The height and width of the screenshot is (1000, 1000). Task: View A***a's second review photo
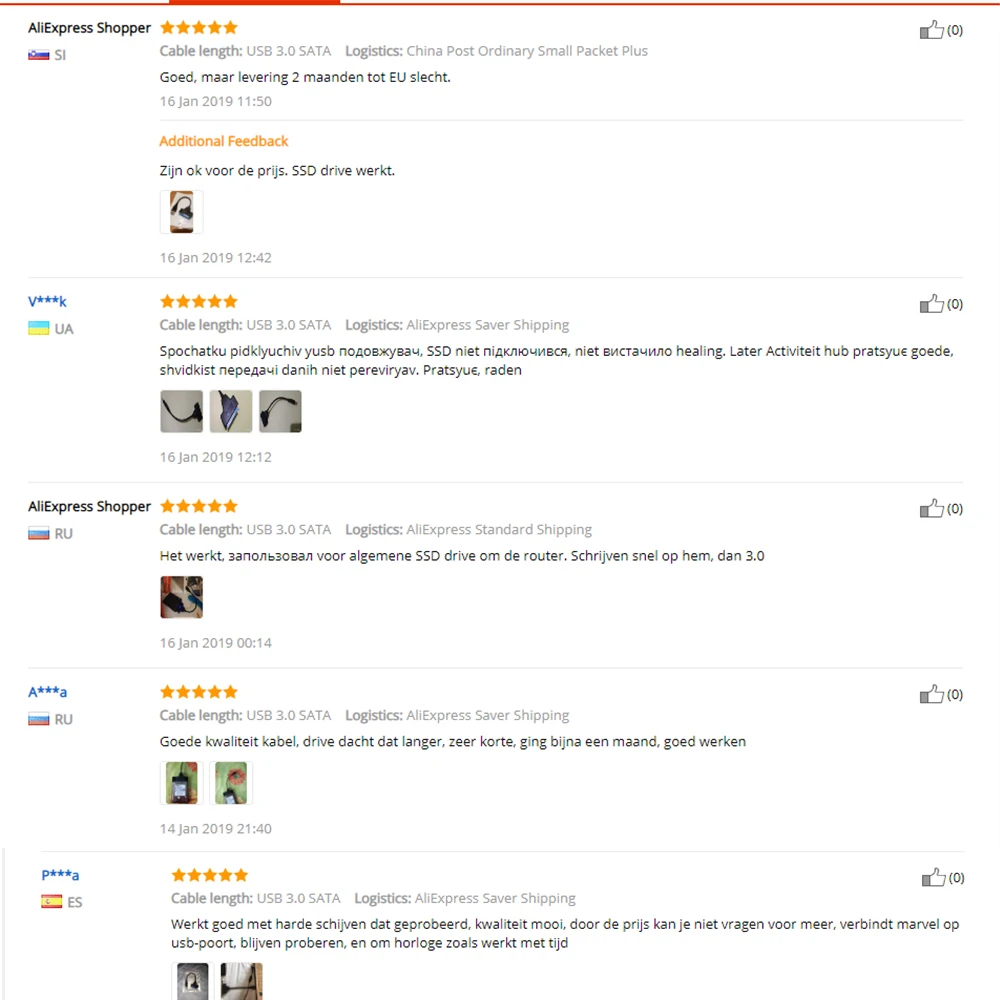(231, 783)
